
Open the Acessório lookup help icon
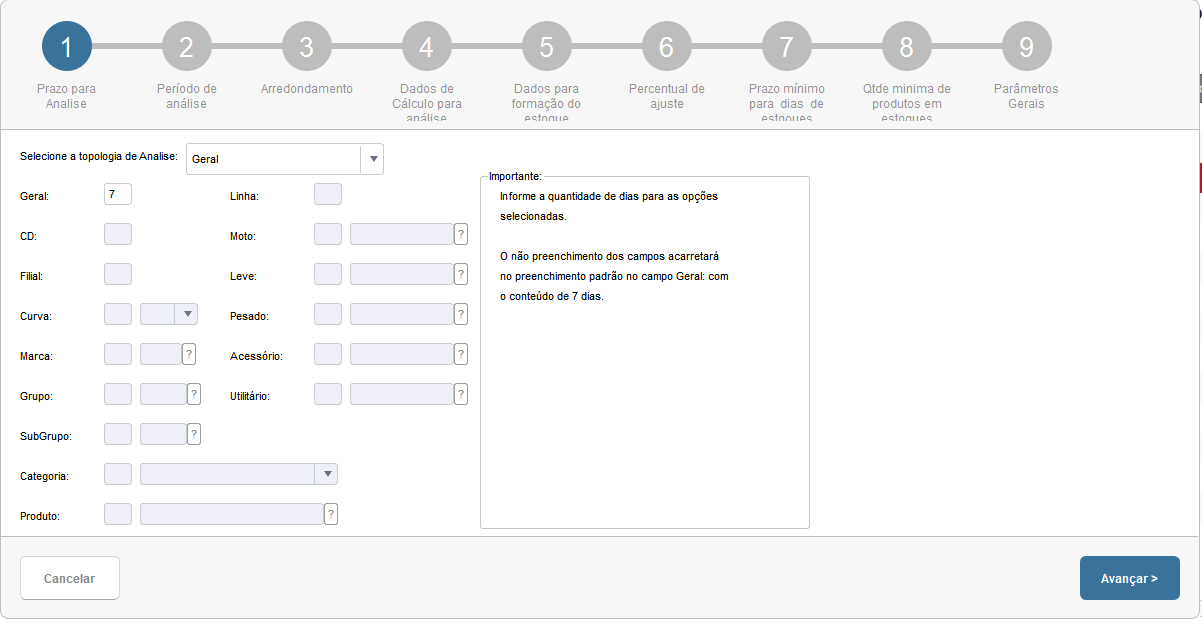click(x=461, y=354)
